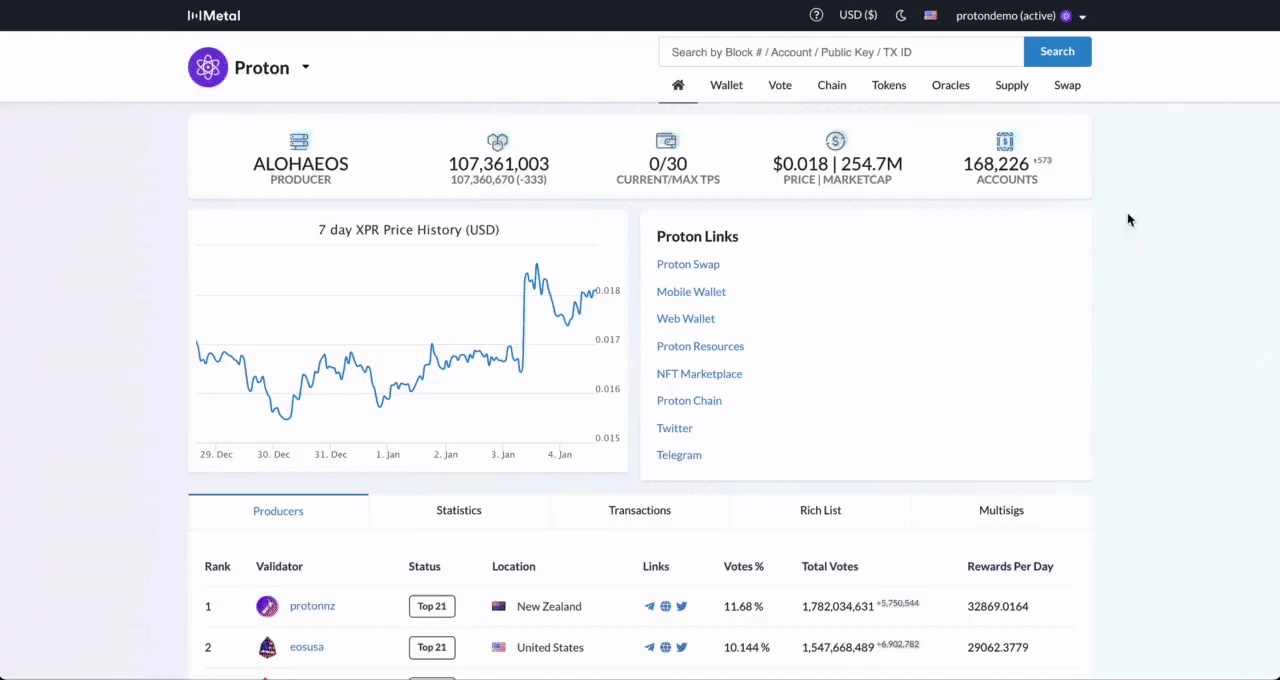This screenshot has height=680, width=1280.
Task: Click the United States flag in eosusa row
Action: click(499, 647)
